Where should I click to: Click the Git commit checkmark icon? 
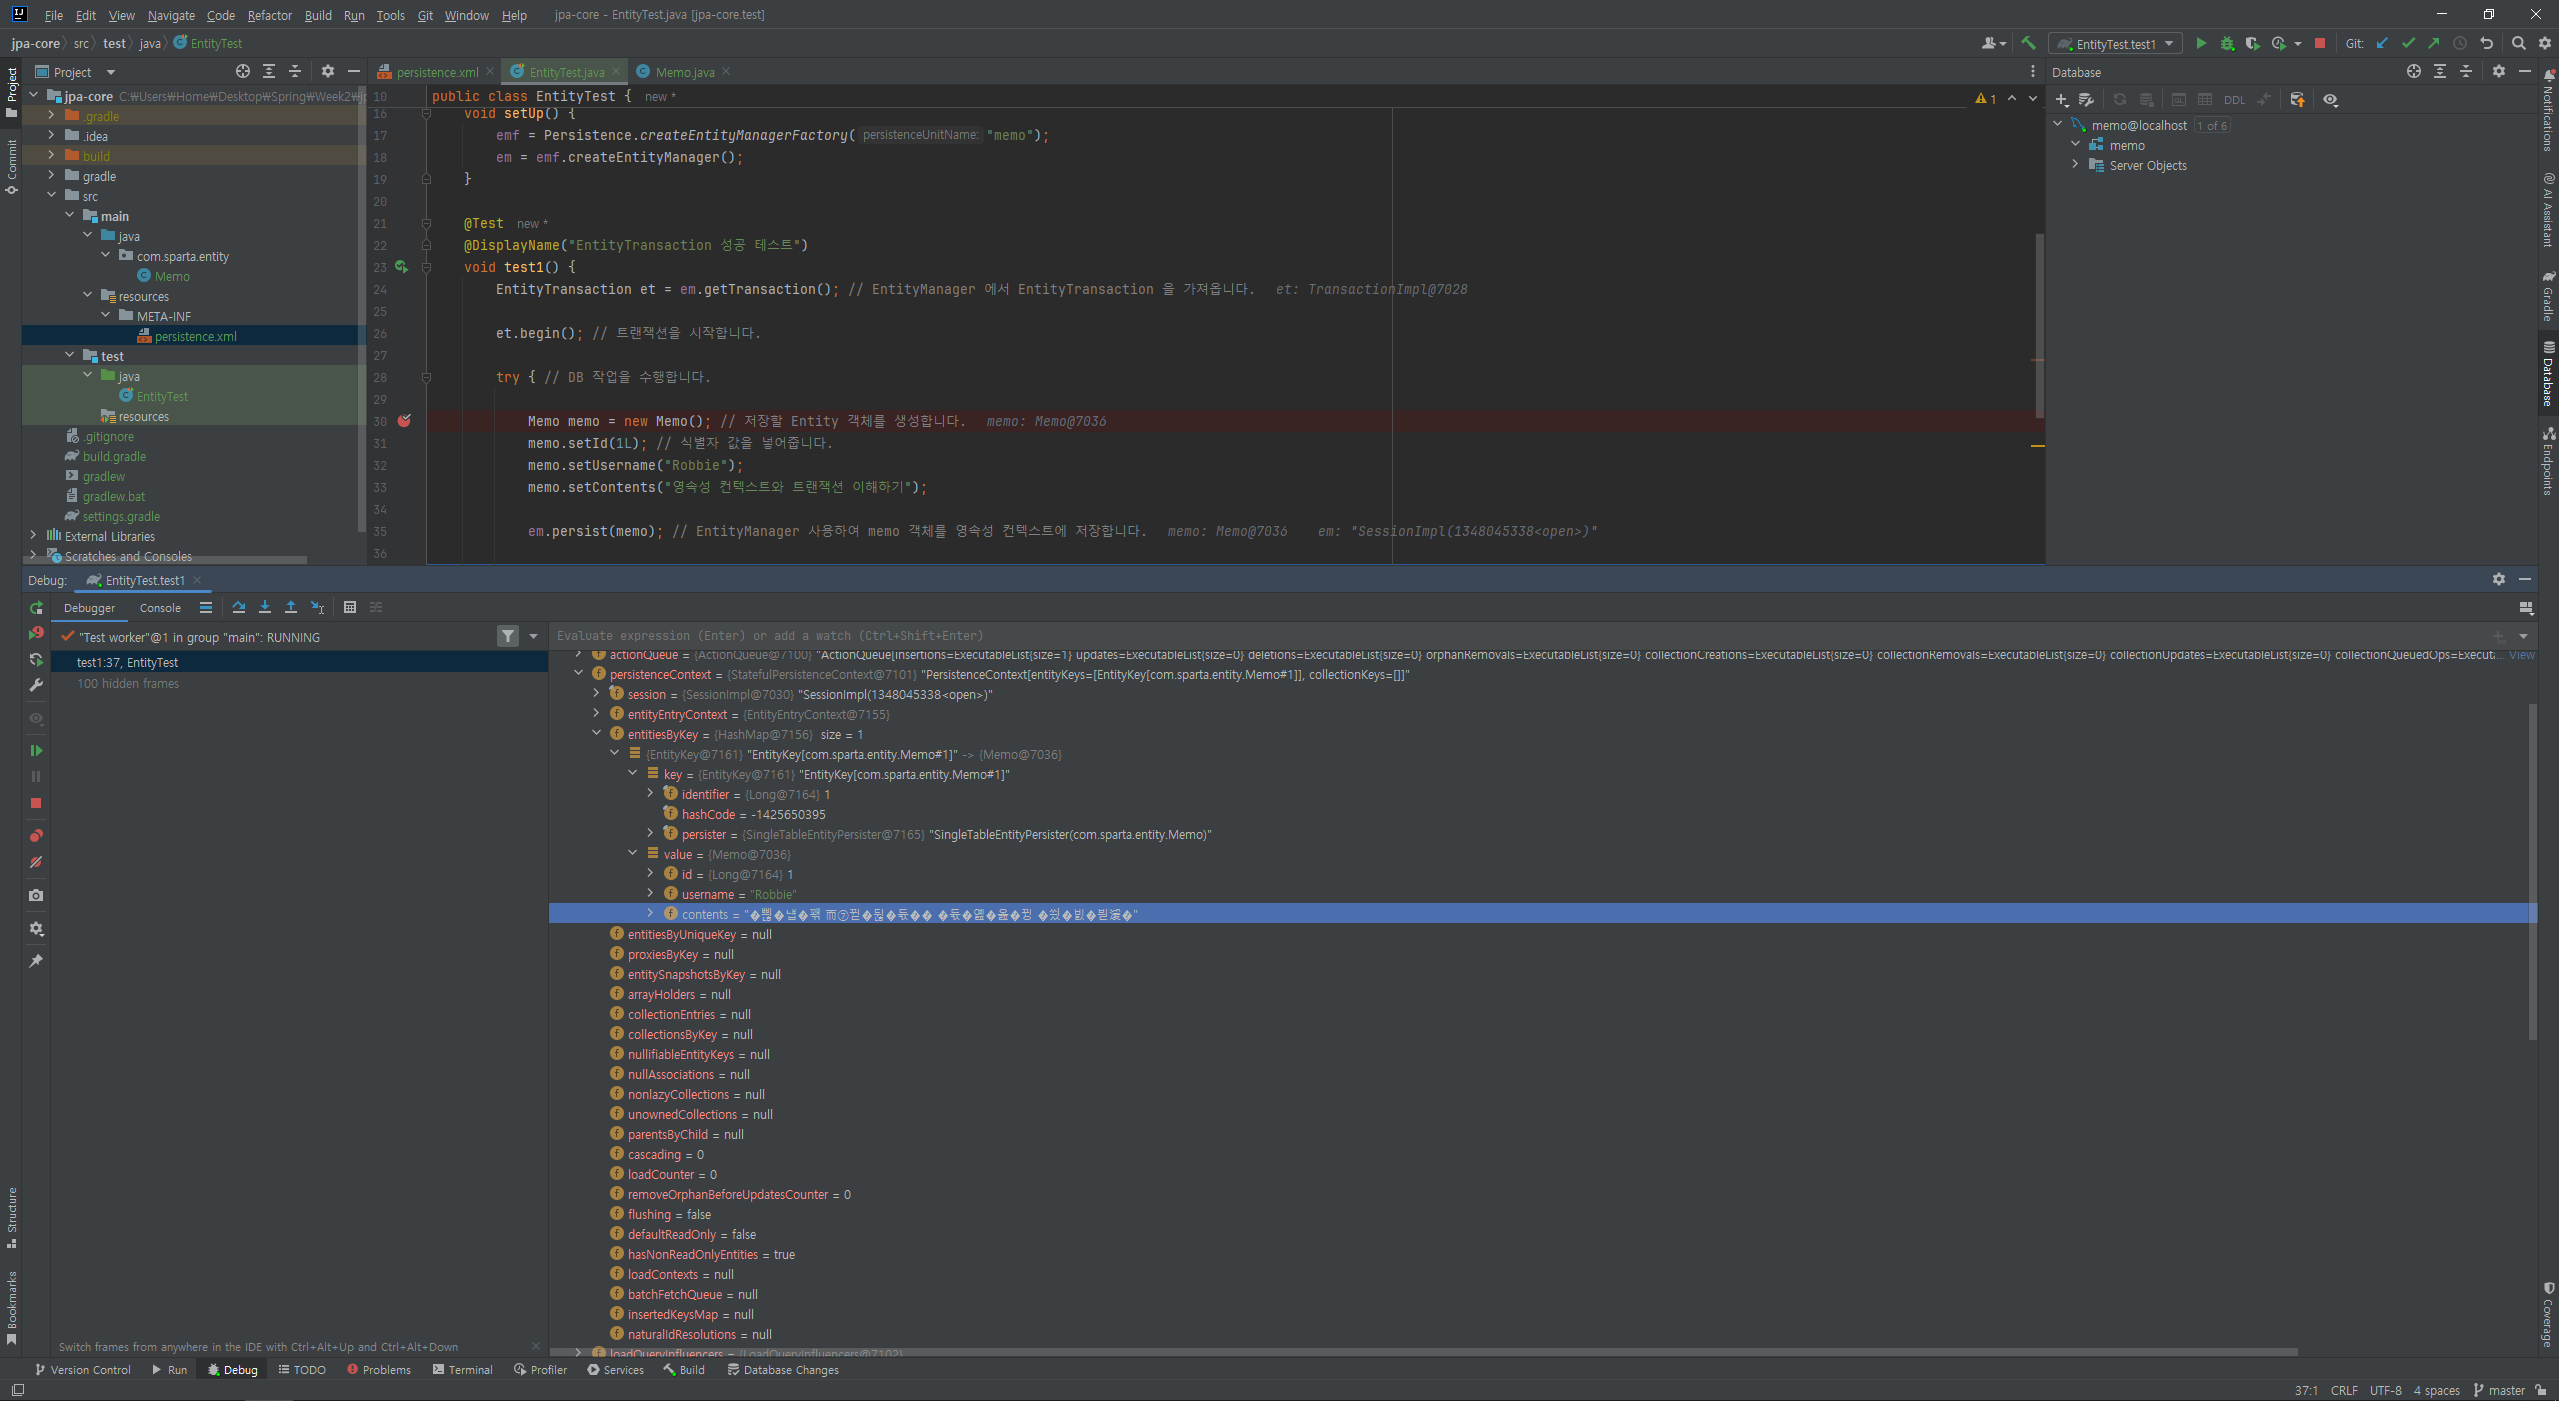2408,43
